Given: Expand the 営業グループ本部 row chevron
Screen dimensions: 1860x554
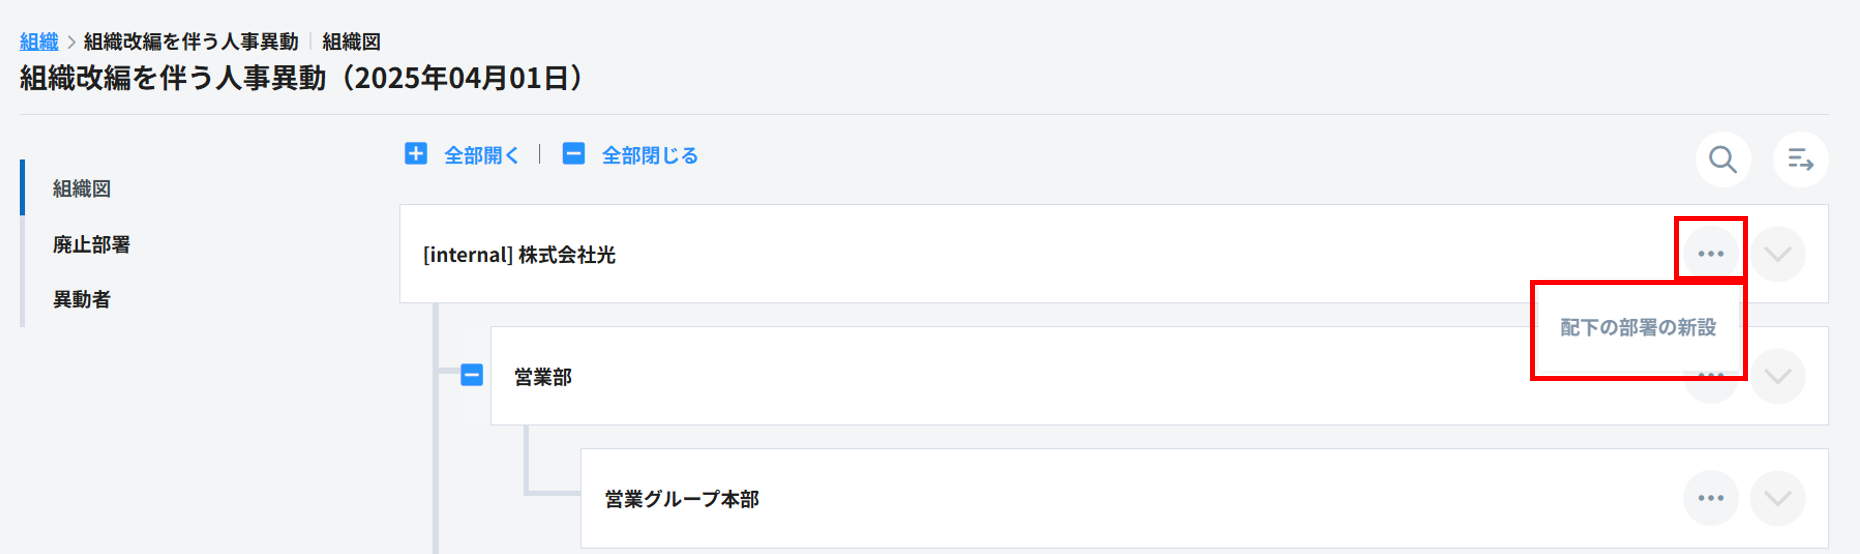Looking at the screenshot, I should coord(1777,498).
